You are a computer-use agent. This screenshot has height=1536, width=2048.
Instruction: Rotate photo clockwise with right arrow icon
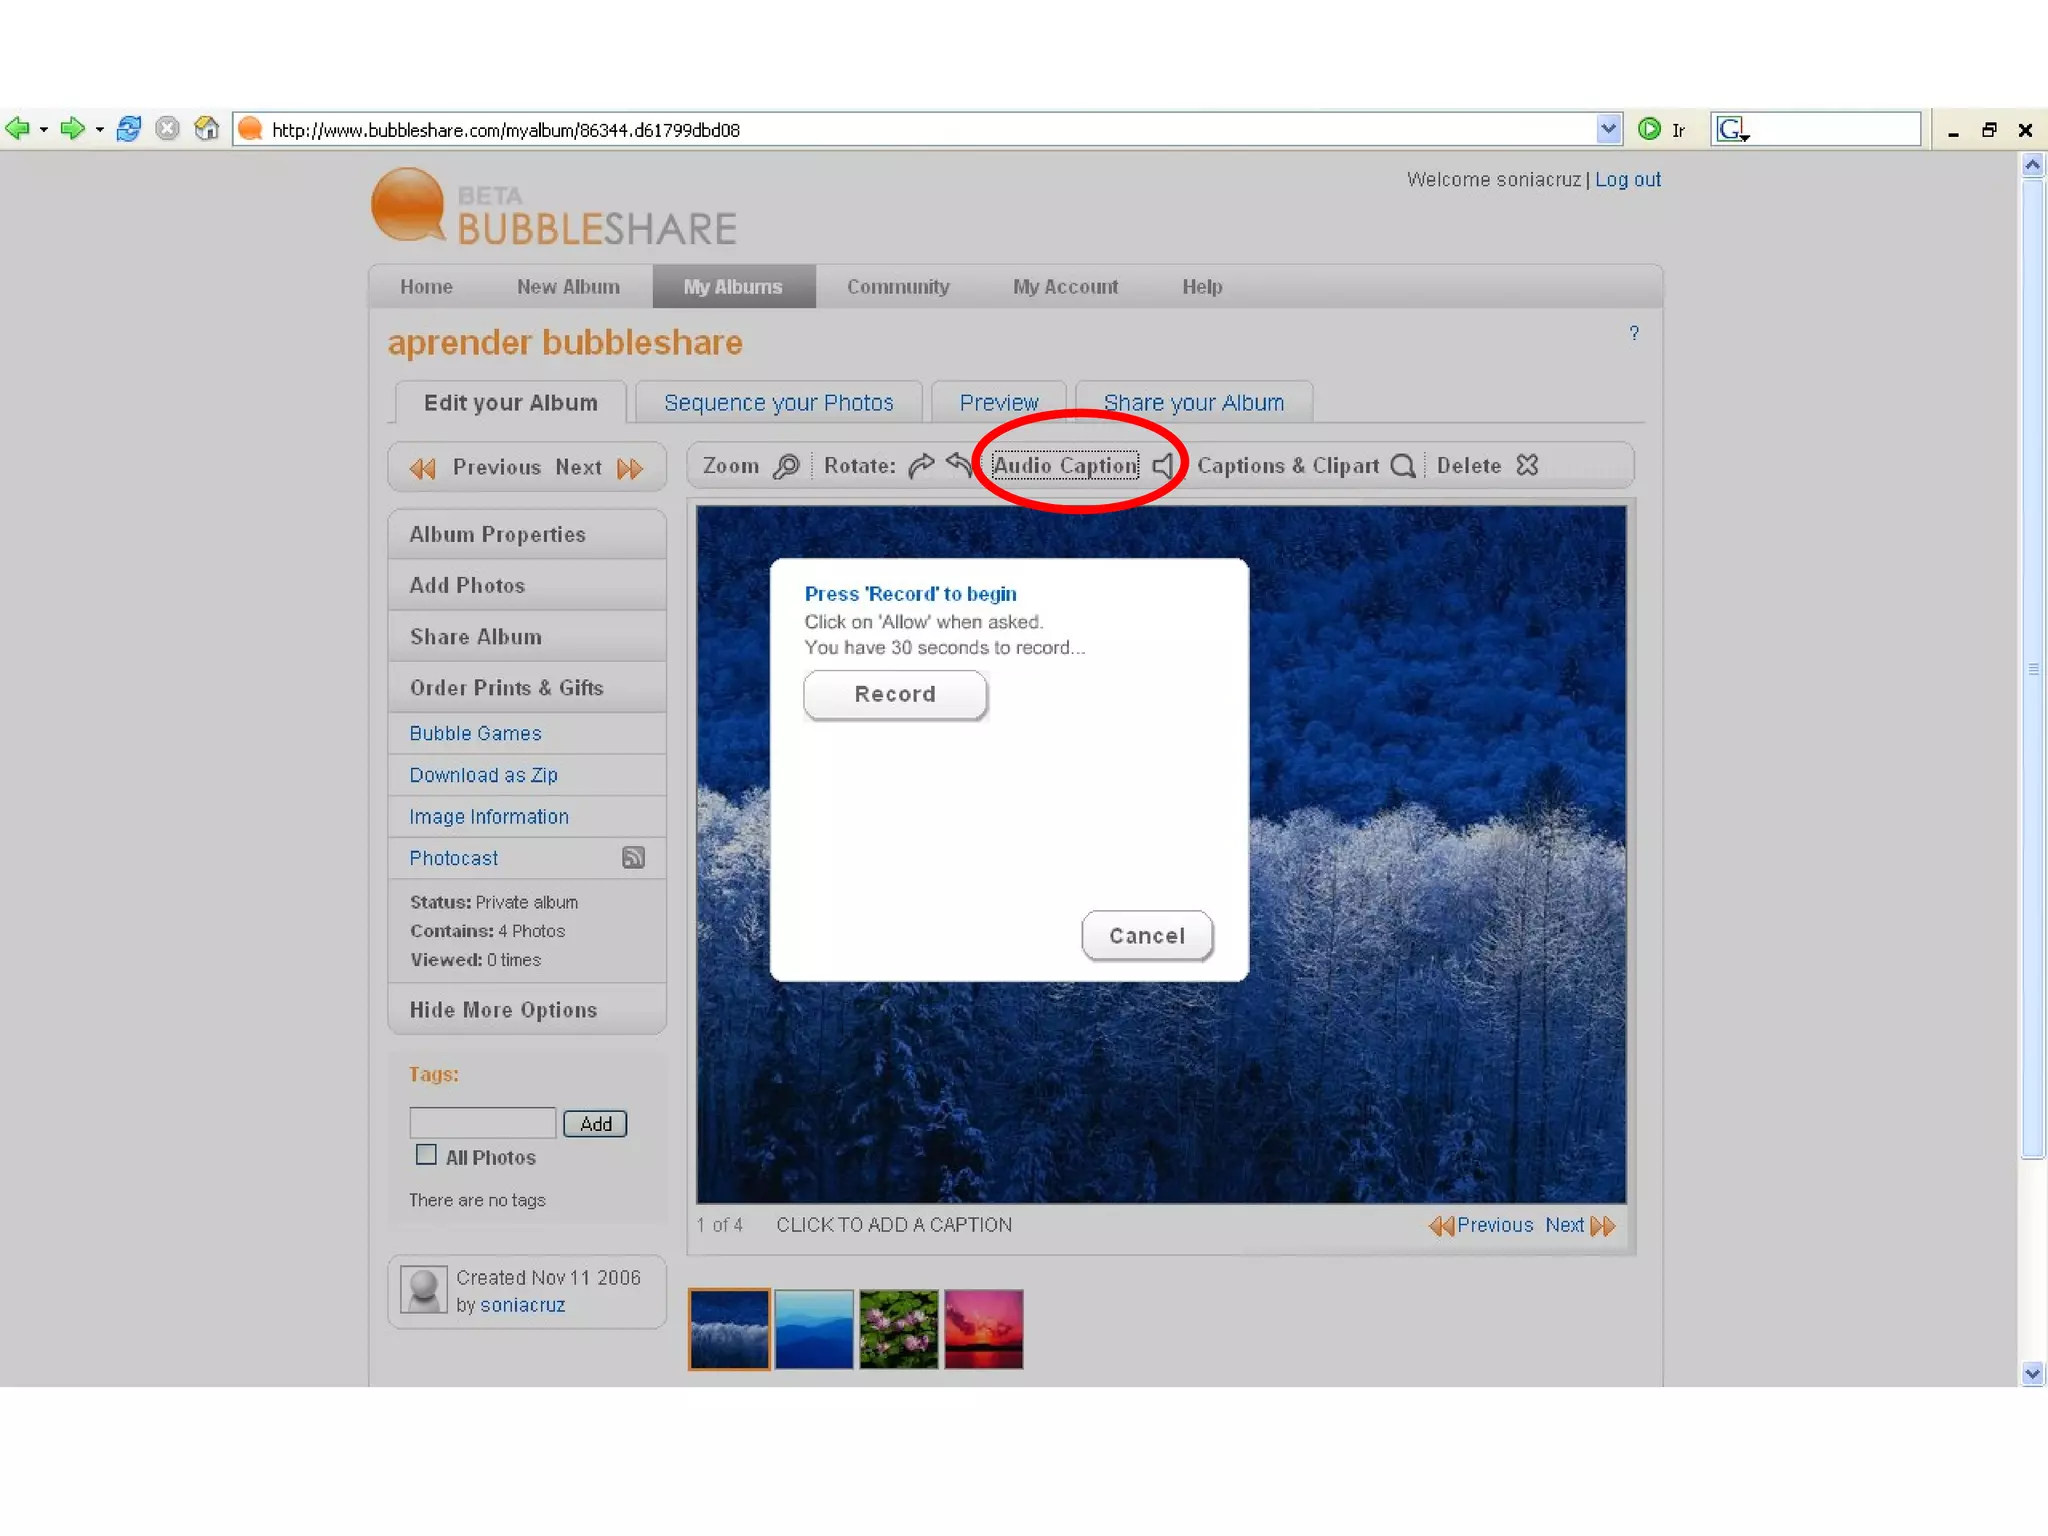pos(921,466)
